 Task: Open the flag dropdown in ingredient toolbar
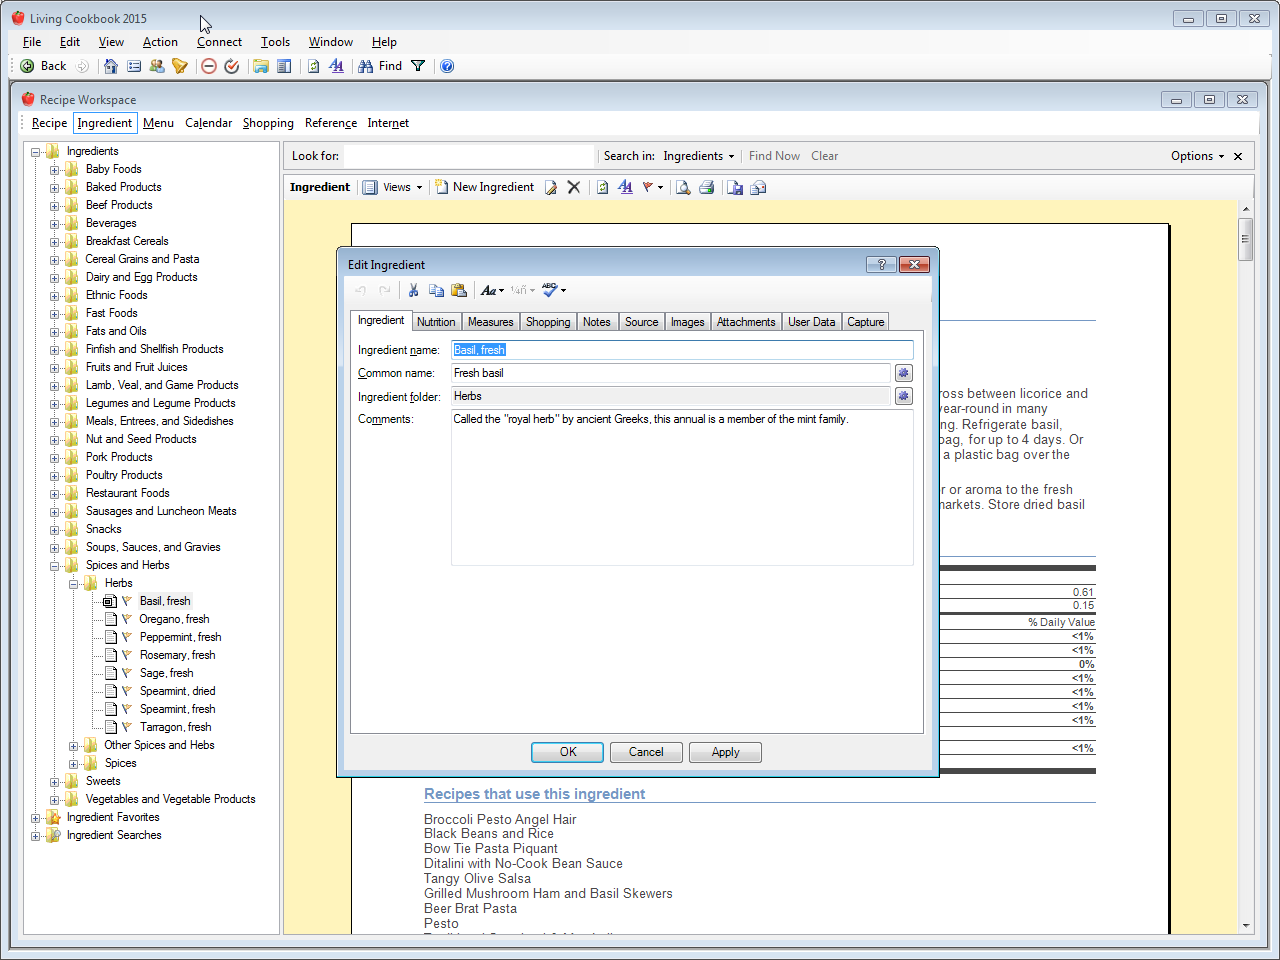653,187
